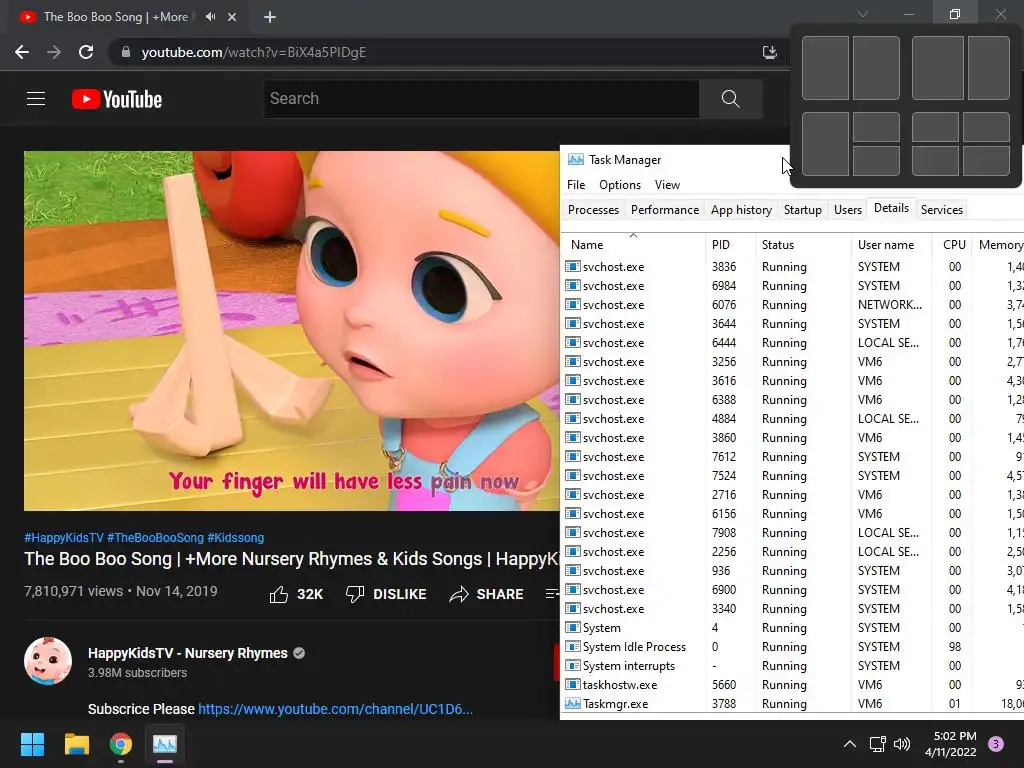Click the DISLIKE thumbs down button
This screenshot has height=768, width=1024.
coord(386,594)
